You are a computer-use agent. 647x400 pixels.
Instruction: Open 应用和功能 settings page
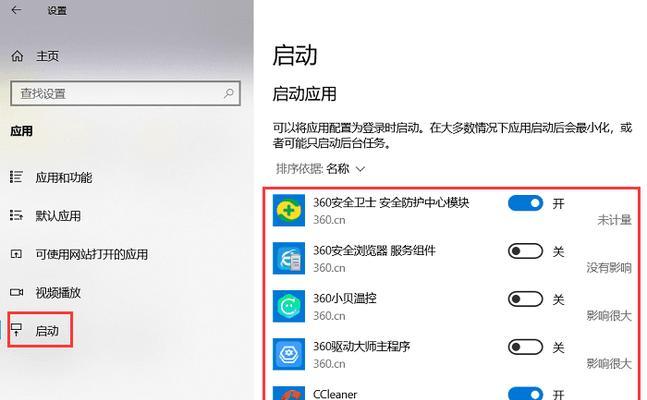coord(64,178)
